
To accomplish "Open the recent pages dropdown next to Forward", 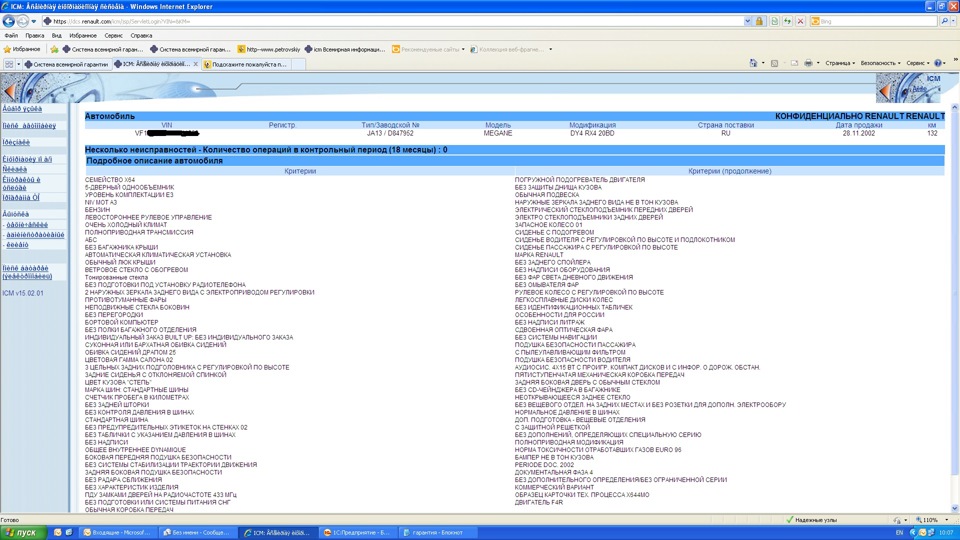I will (34, 21).
